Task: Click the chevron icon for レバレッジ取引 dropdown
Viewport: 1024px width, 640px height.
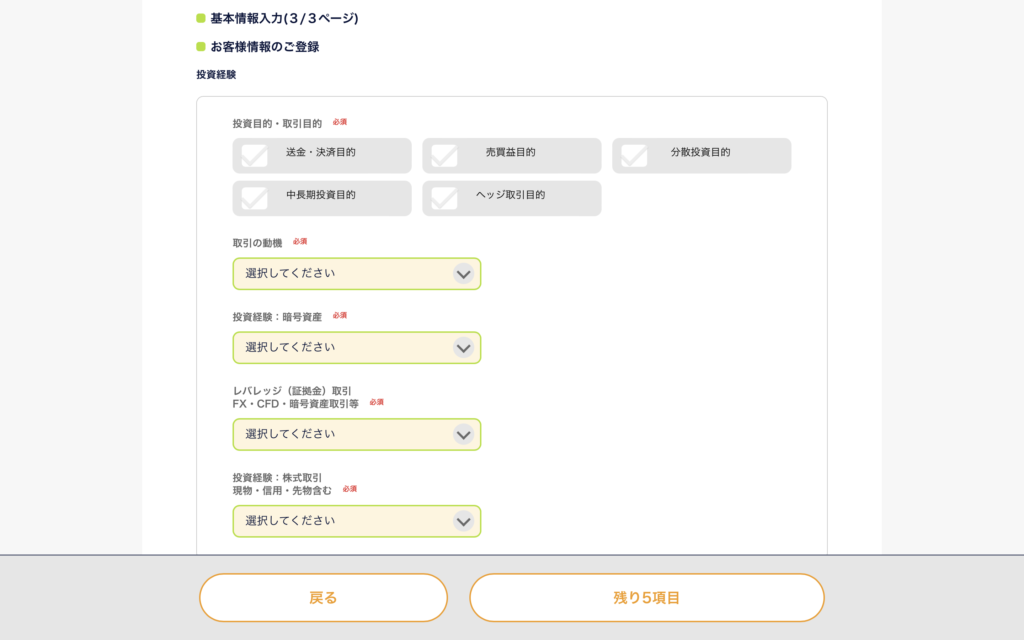Action: [463, 434]
